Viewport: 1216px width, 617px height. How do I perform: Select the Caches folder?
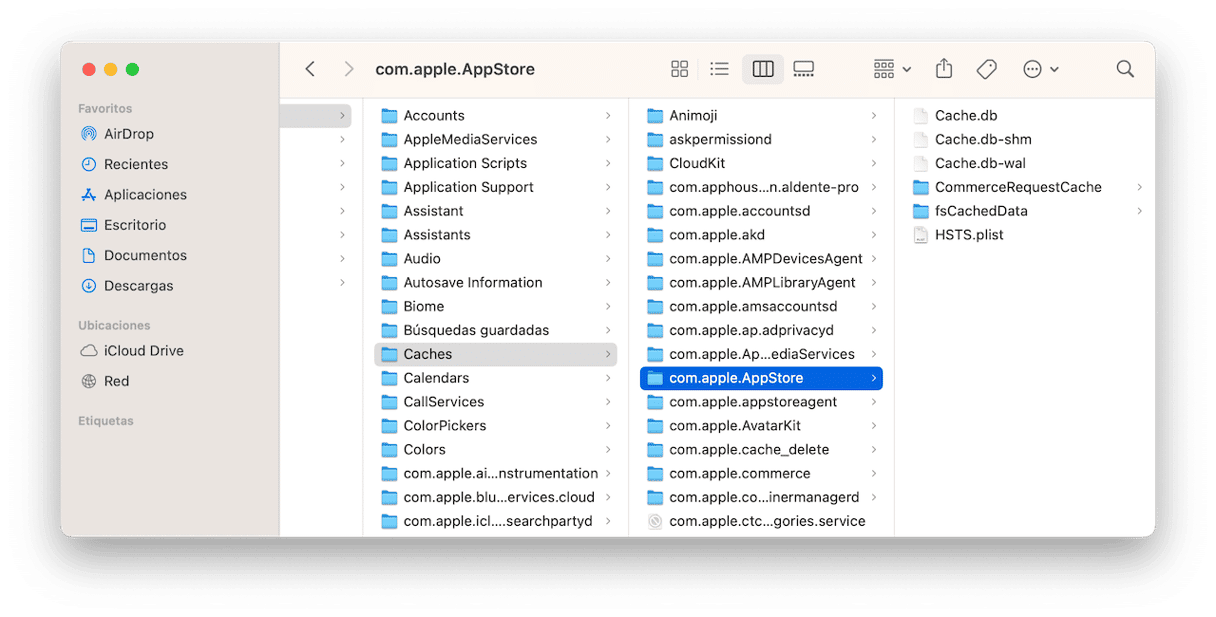(496, 354)
